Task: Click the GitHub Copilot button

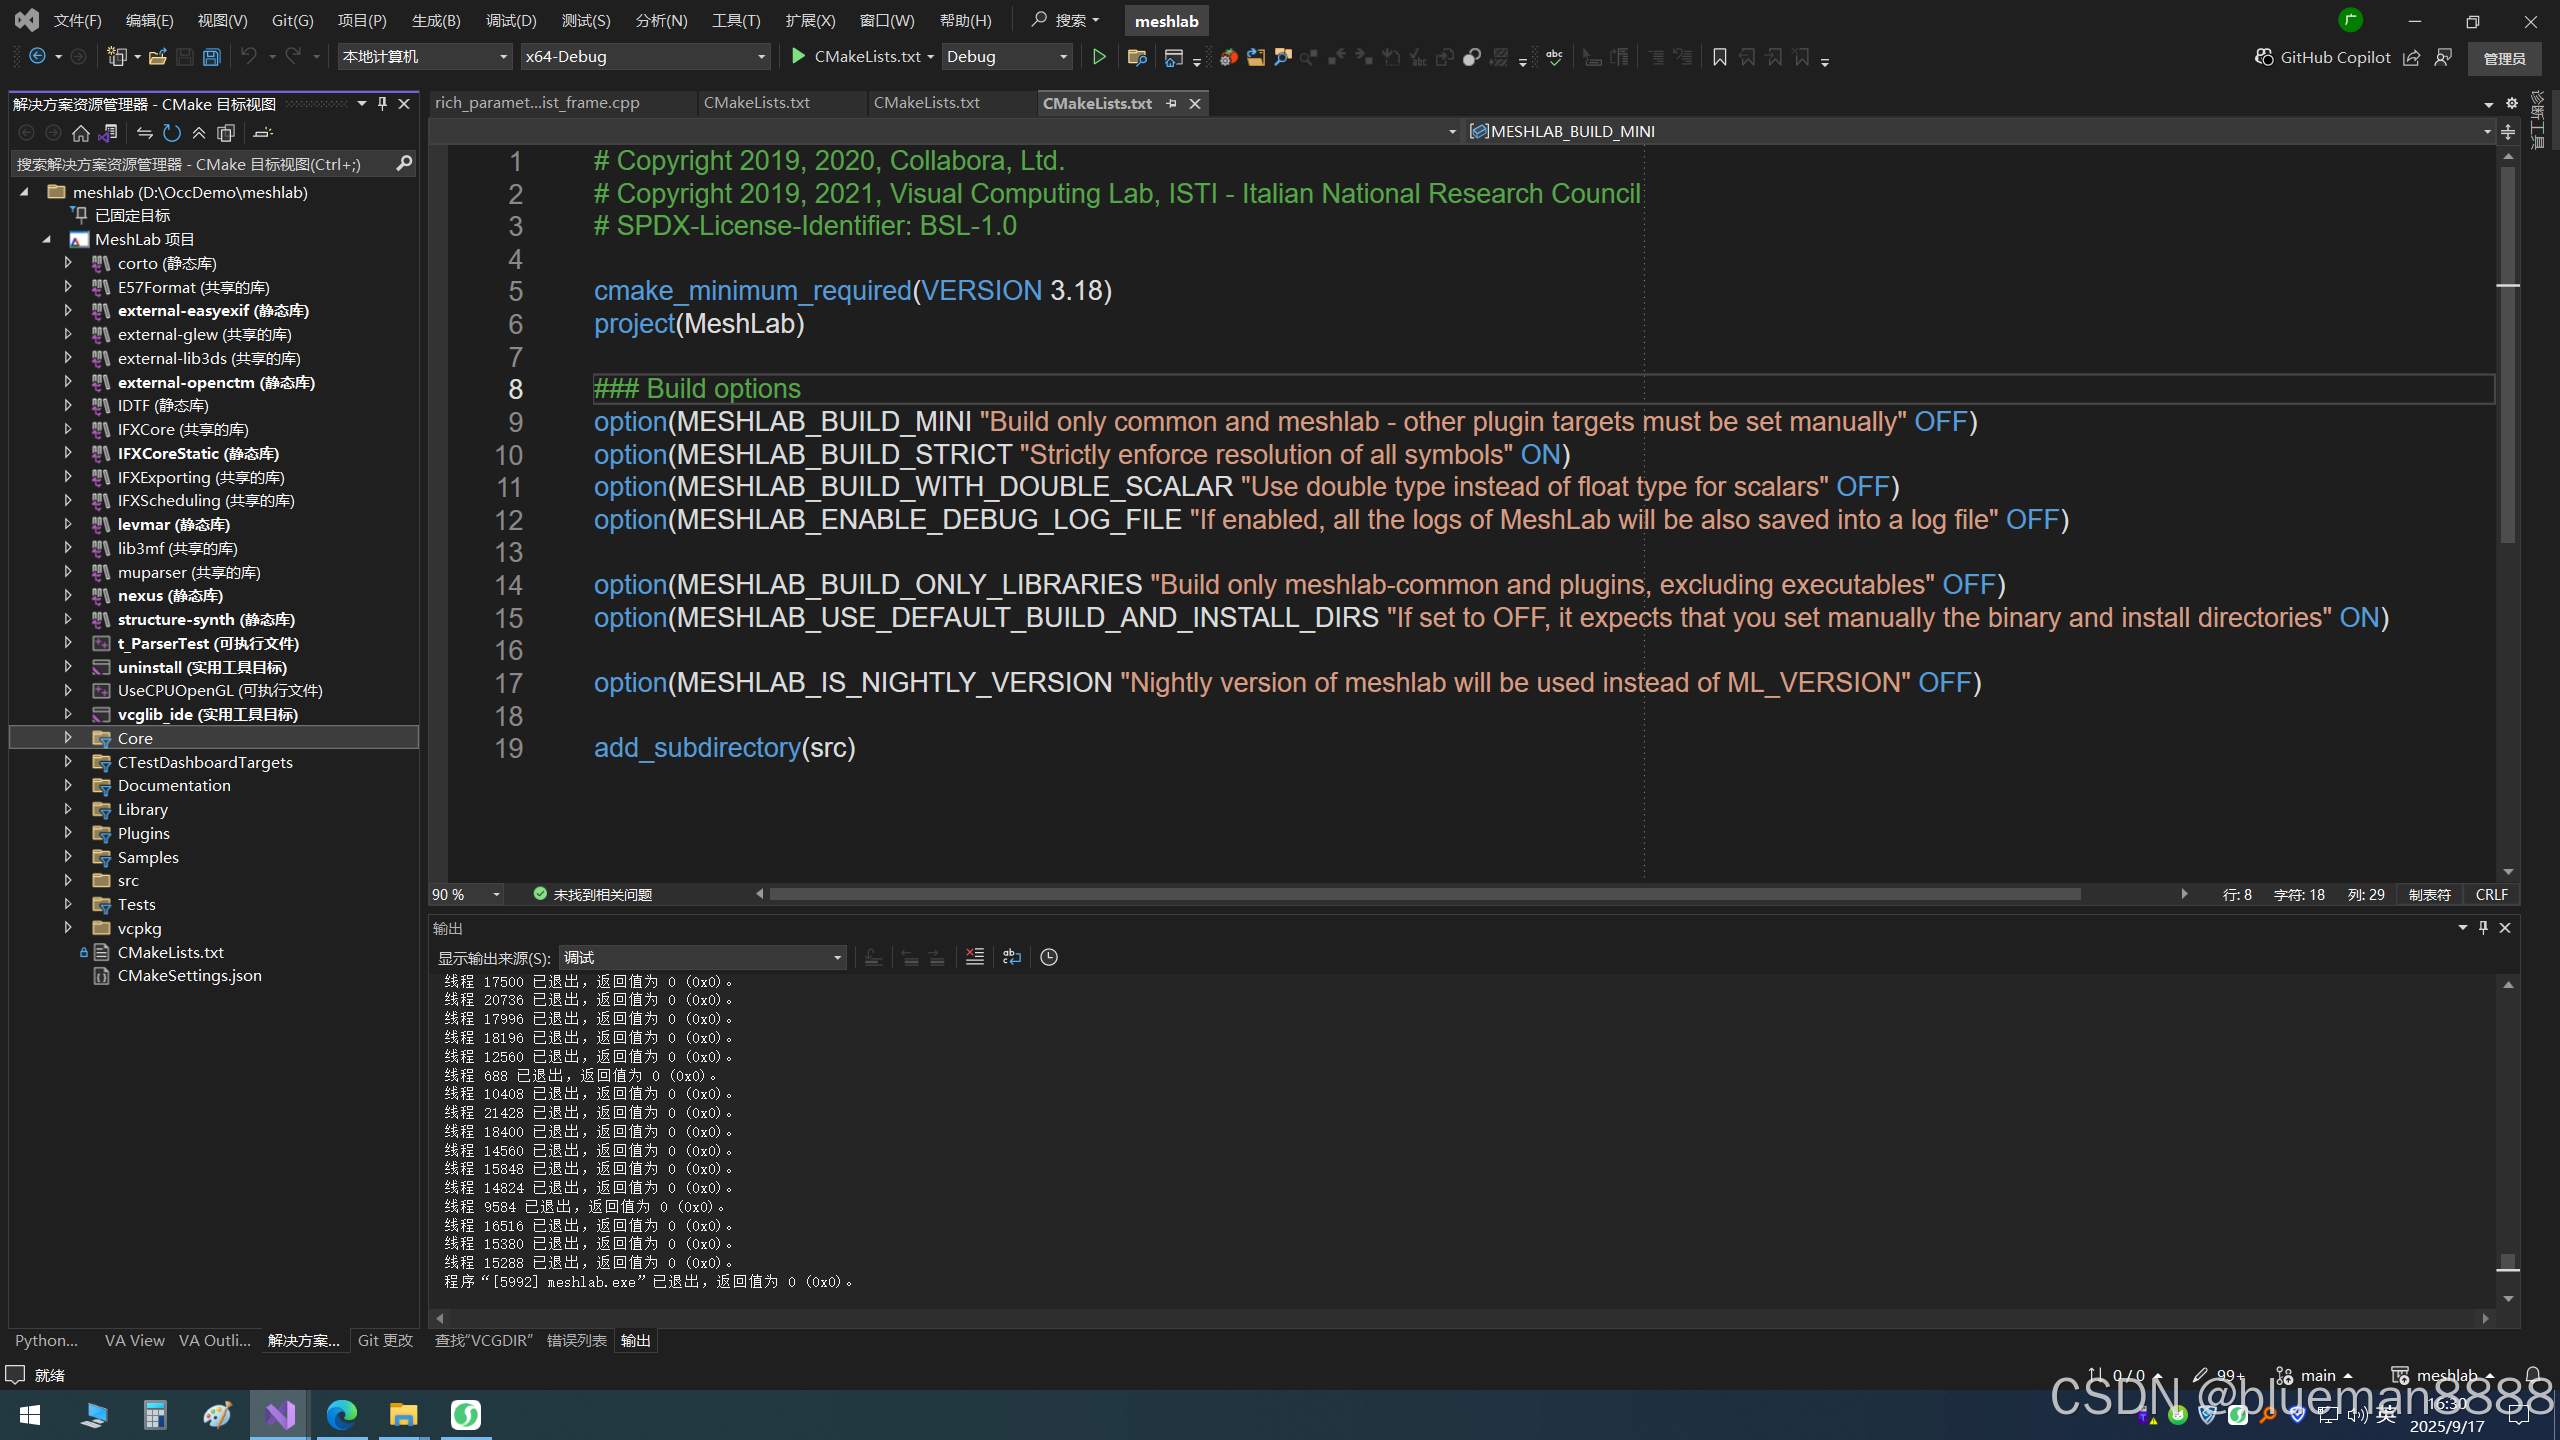Action: (x=2323, y=57)
